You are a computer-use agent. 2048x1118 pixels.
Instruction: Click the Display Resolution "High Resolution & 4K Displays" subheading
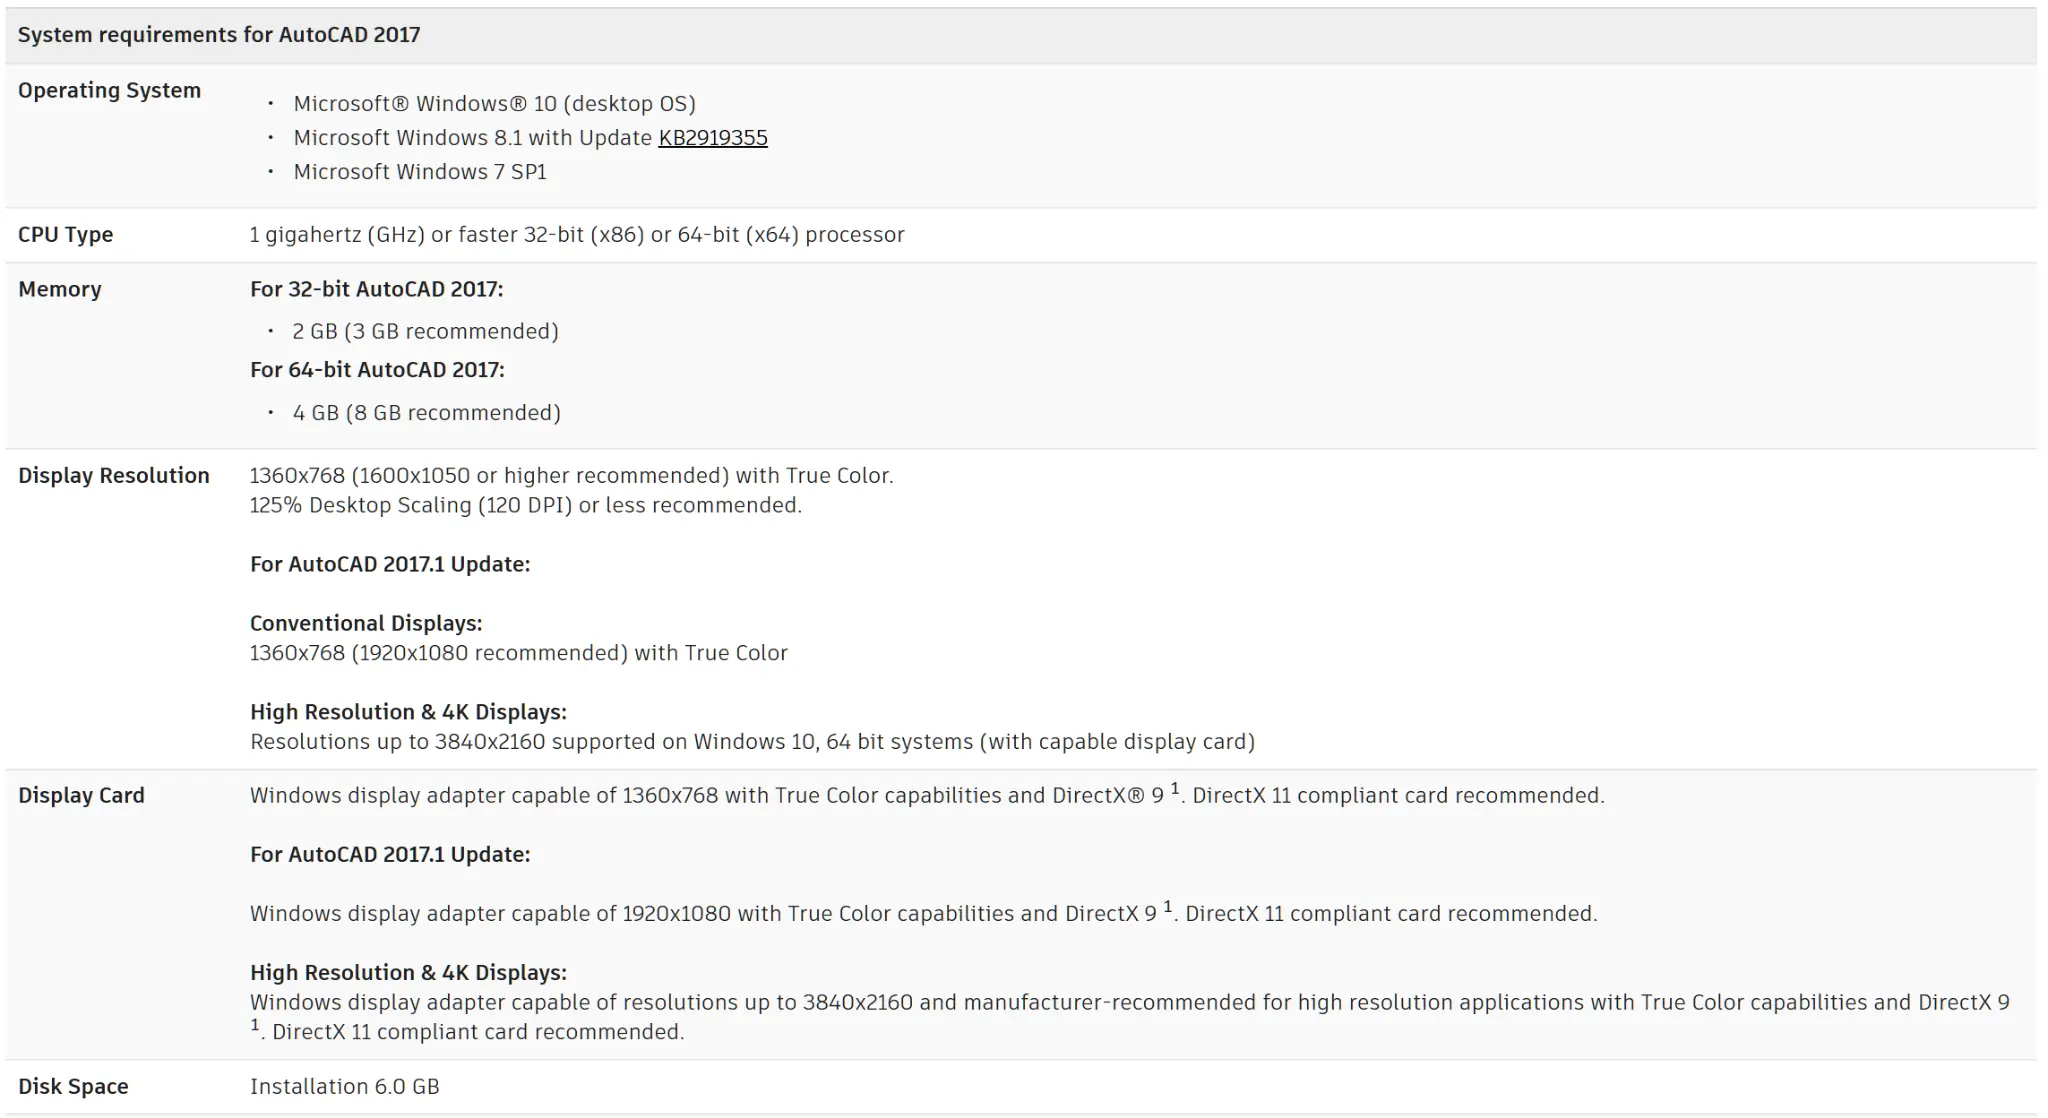(408, 712)
